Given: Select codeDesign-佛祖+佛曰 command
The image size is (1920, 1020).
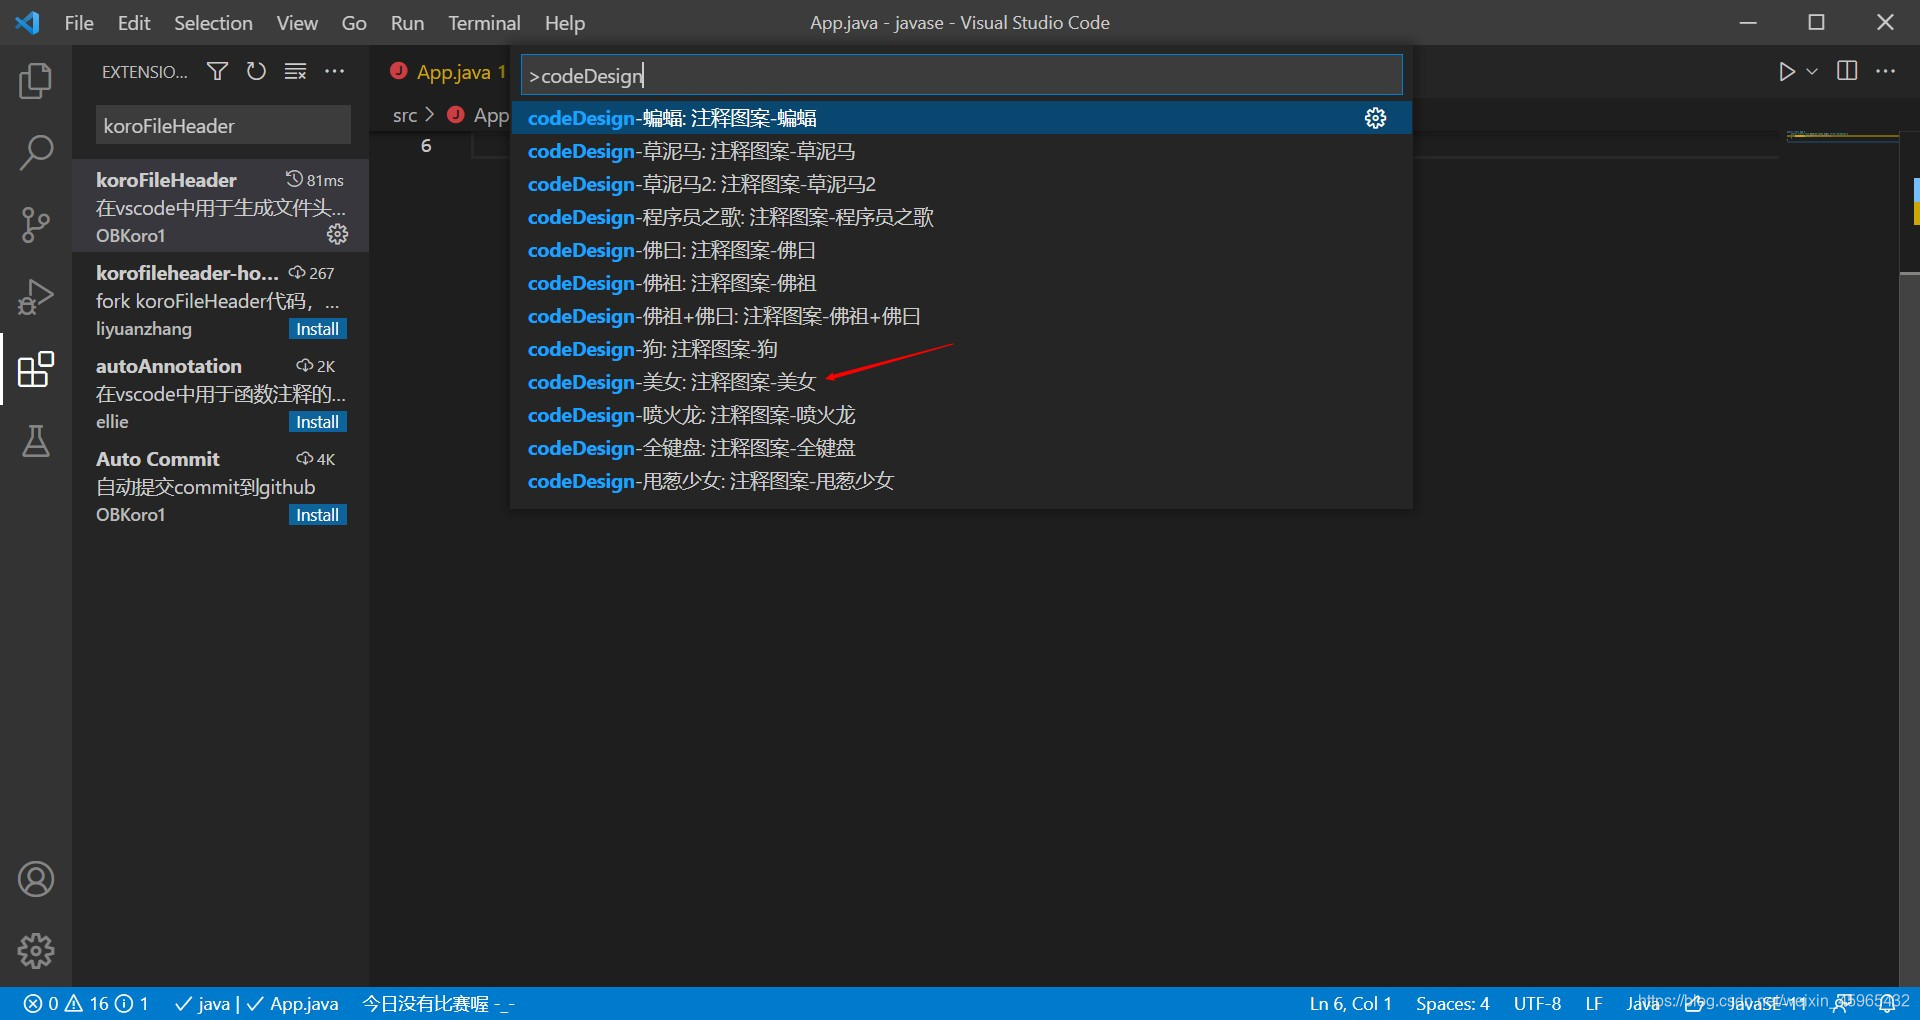Looking at the screenshot, I should [x=961, y=316].
